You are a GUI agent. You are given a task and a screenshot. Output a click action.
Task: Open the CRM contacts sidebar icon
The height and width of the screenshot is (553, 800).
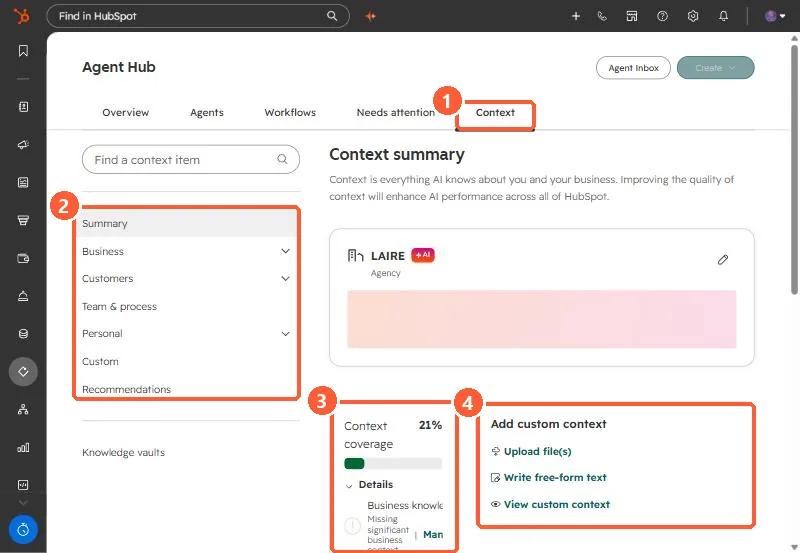(23, 107)
